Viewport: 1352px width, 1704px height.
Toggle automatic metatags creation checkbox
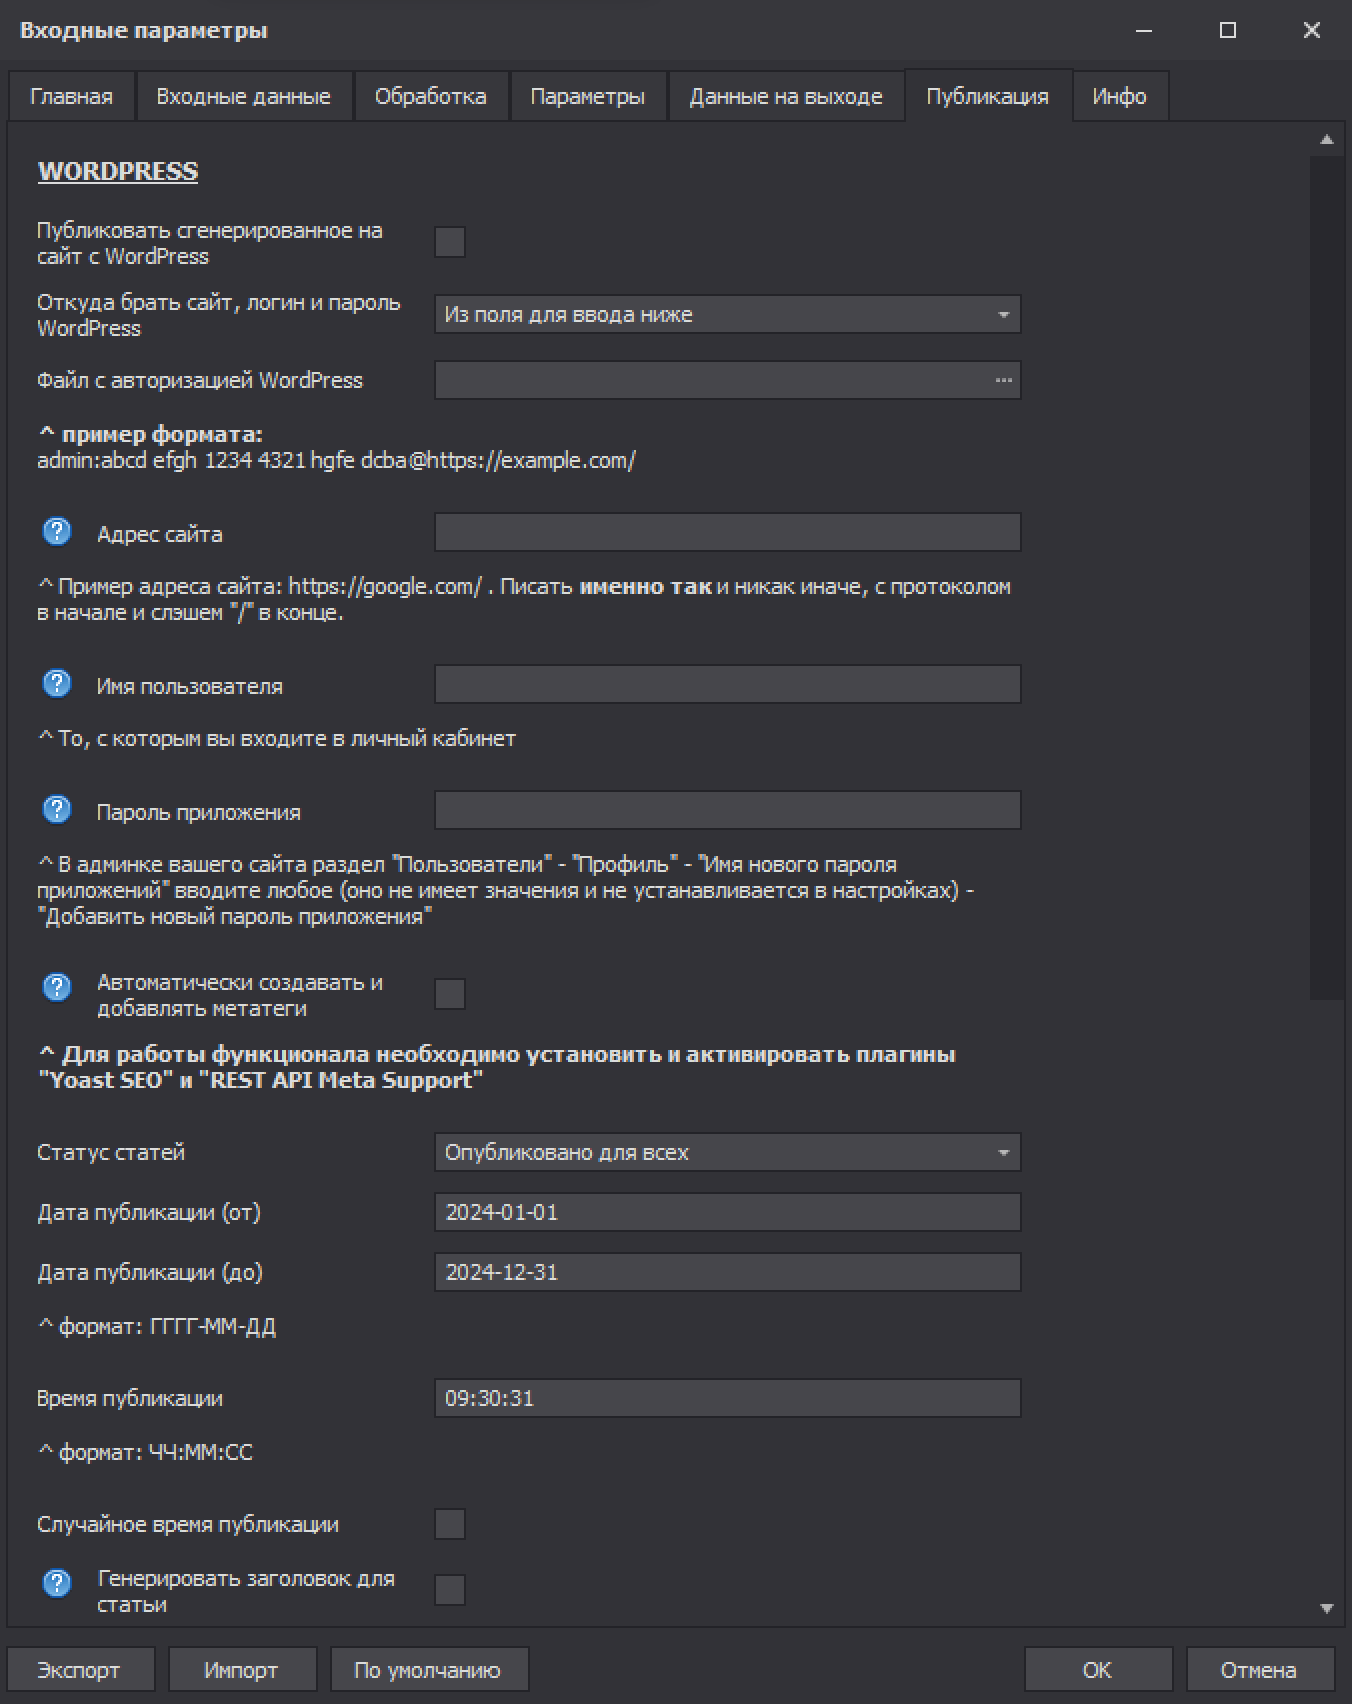[x=450, y=994]
